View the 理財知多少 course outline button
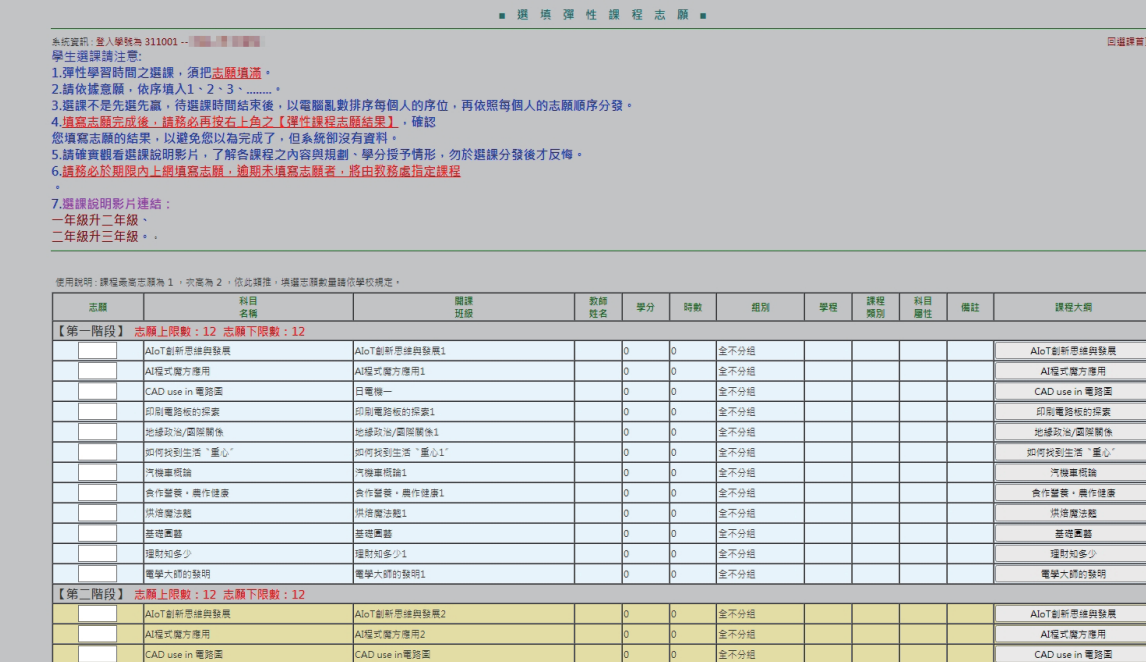This screenshot has width=1146, height=662. pyautogui.click(x=1071, y=553)
